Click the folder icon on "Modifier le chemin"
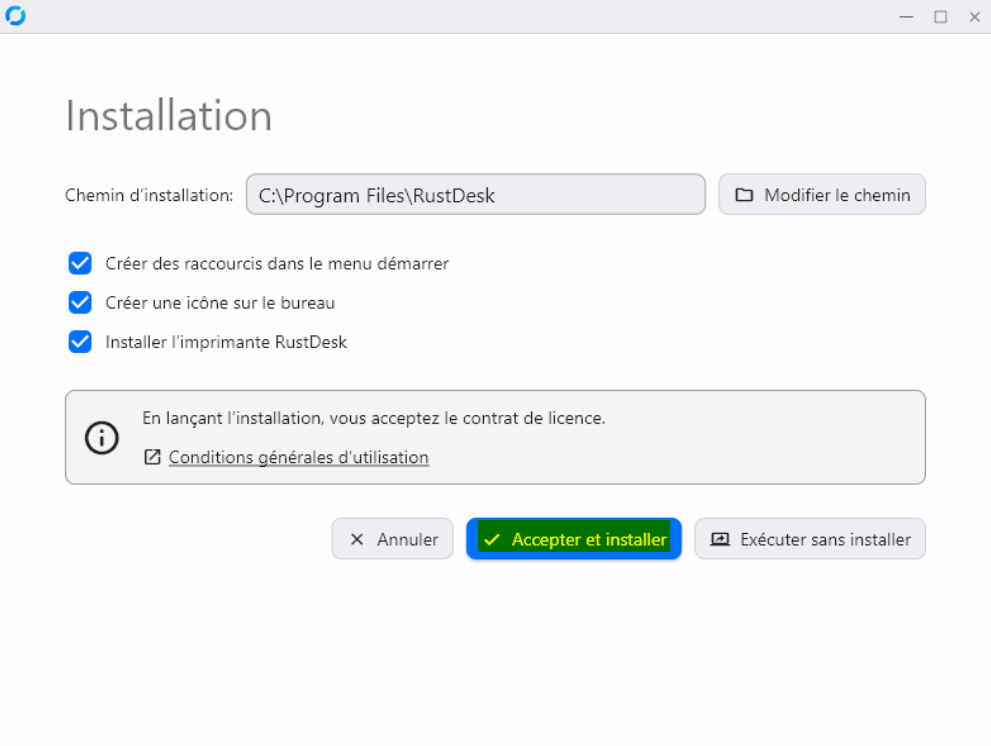This screenshot has height=746, width=991. [744, 195]
